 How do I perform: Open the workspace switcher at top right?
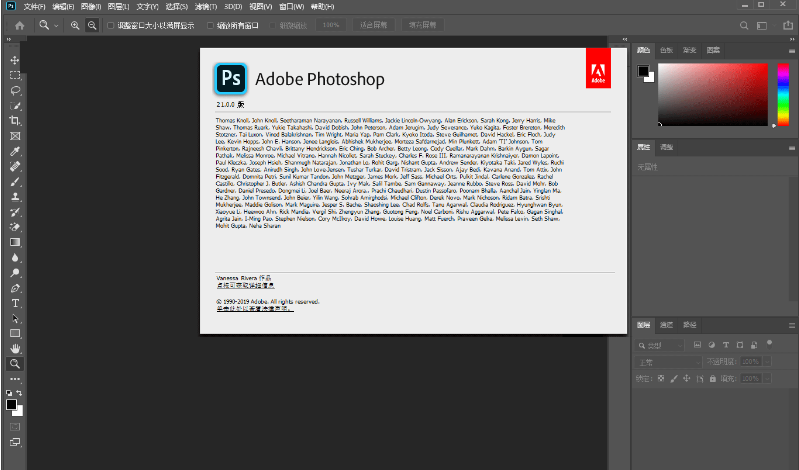tap(762, 25)
